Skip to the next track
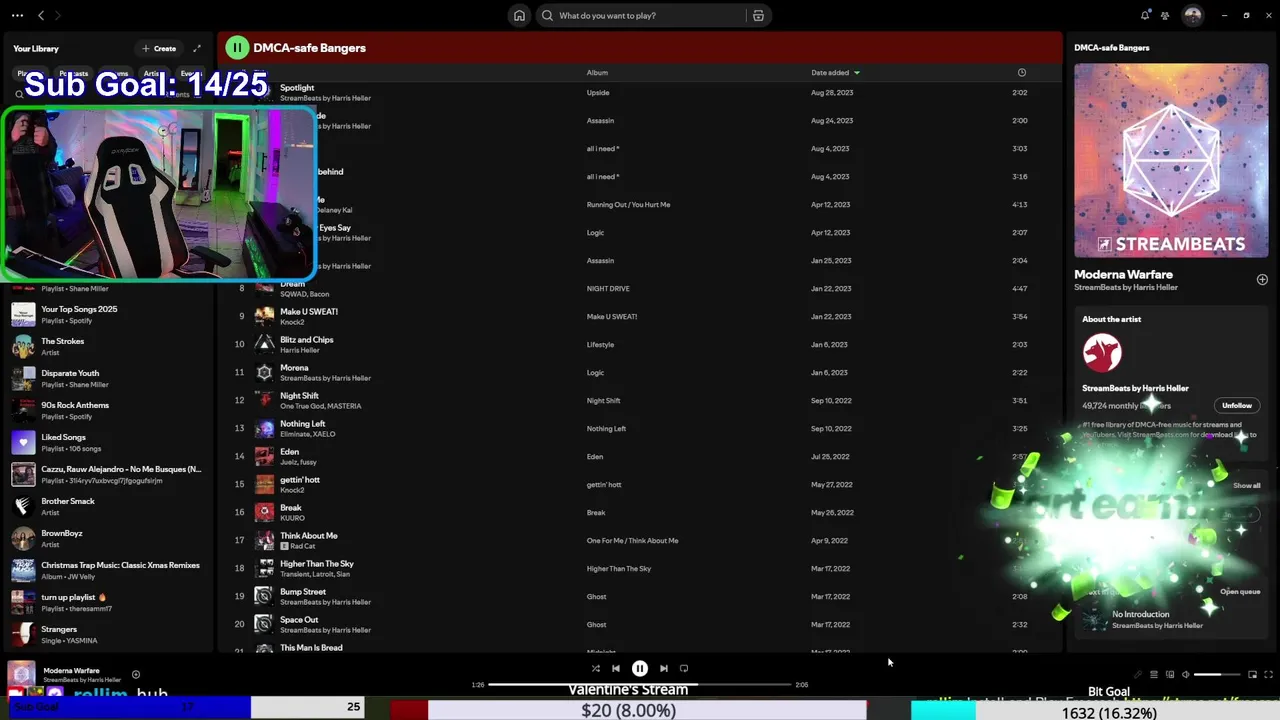This screenshot has height=720, width=1280. 663,668
